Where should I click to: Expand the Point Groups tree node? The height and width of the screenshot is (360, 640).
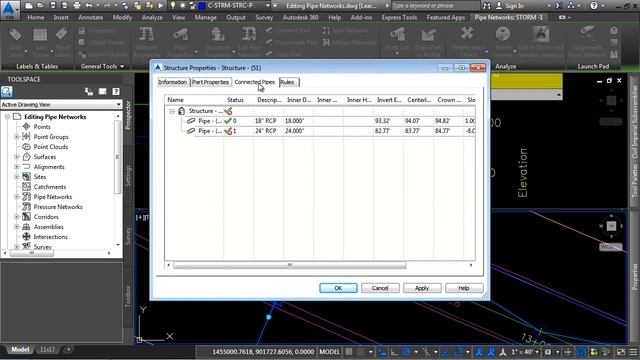17,137
